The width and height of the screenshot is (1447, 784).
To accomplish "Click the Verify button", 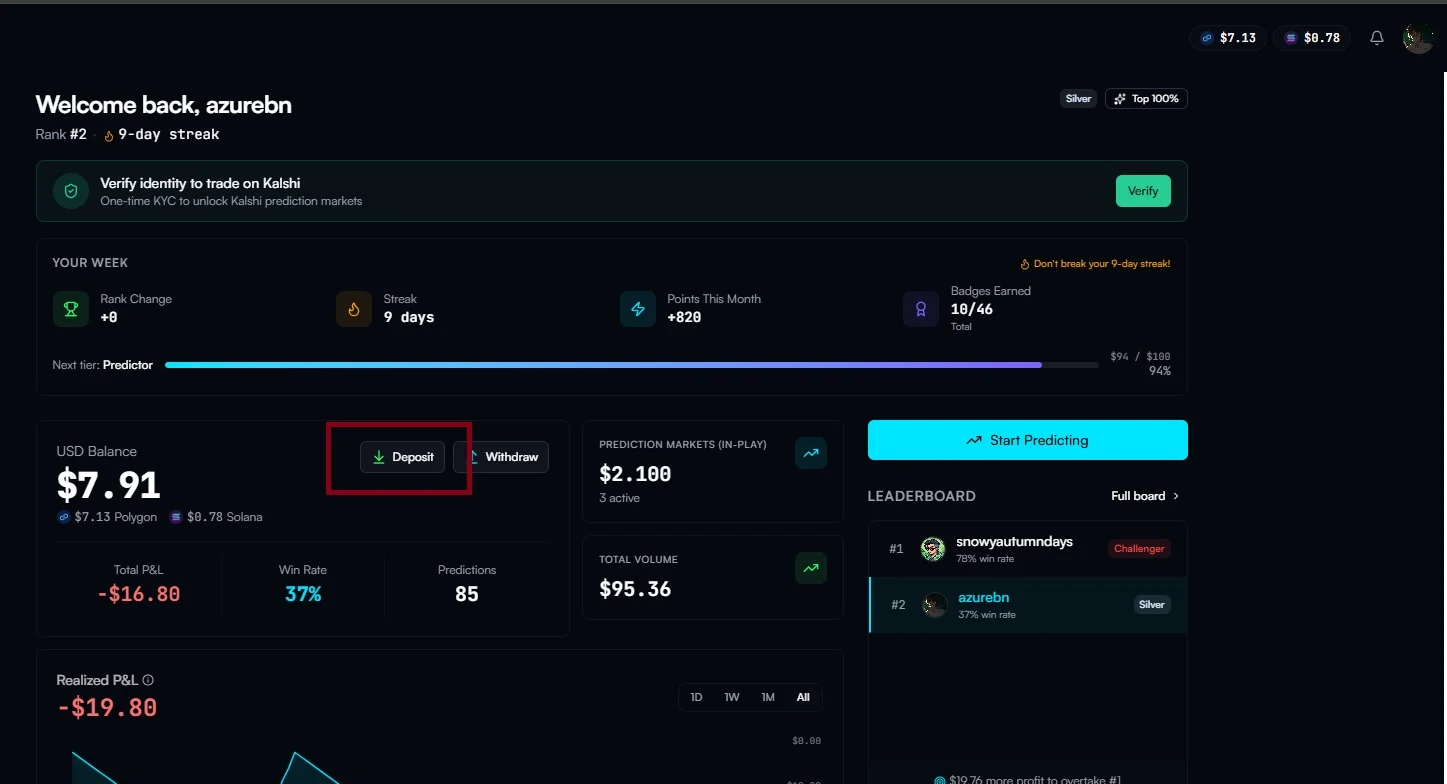I will [x=1143, y=191].
